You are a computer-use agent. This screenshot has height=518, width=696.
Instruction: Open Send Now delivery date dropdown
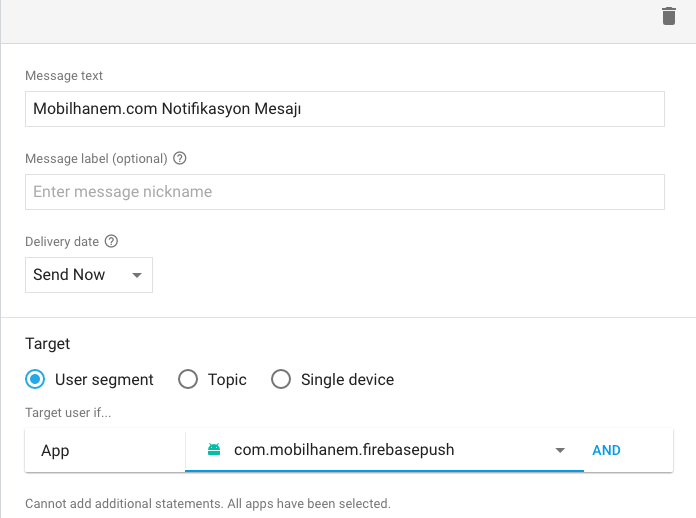pyautogui.click(x=89, y=275)
